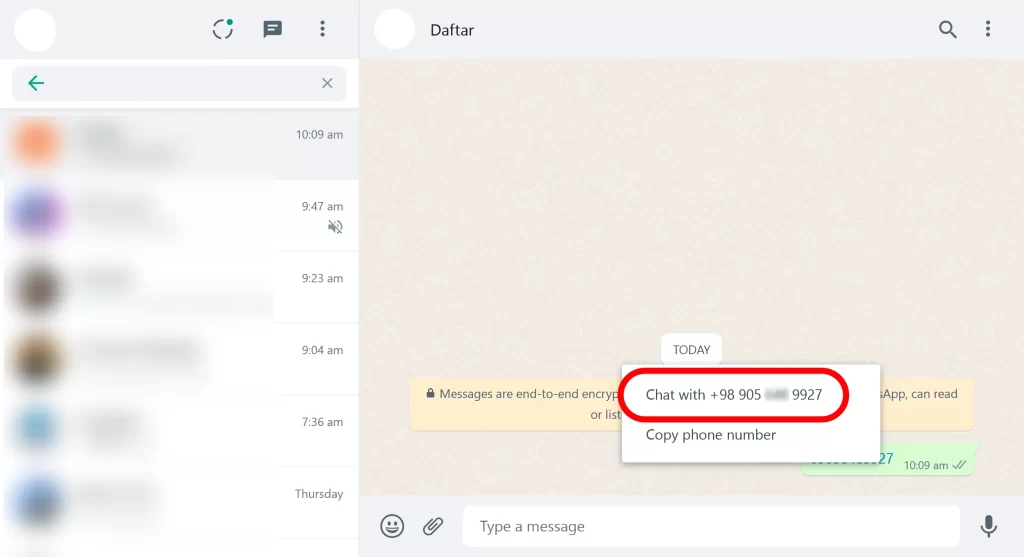
Task: Start a new chat with message icon
Action: point(272,29)
